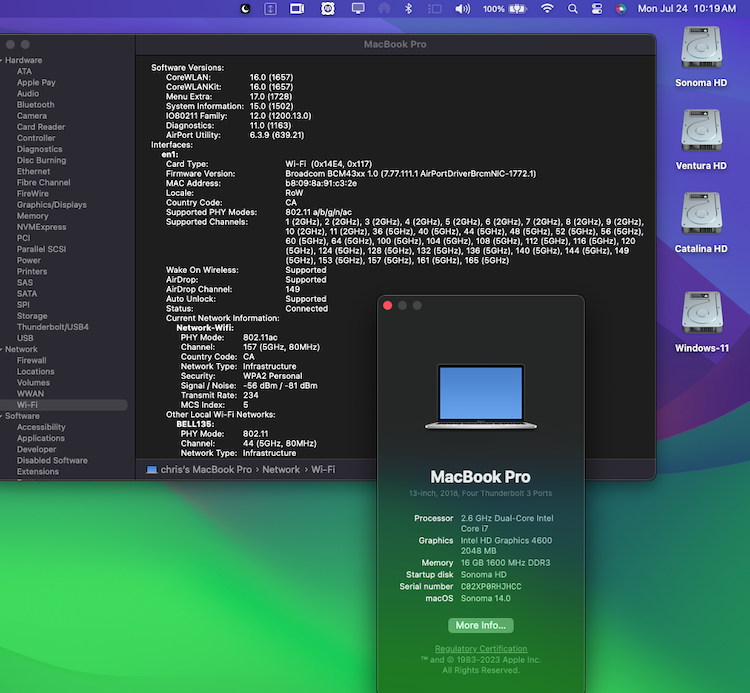Select Diagnostics in the sidebar
750x693 pixels.
tap(40, 149)
